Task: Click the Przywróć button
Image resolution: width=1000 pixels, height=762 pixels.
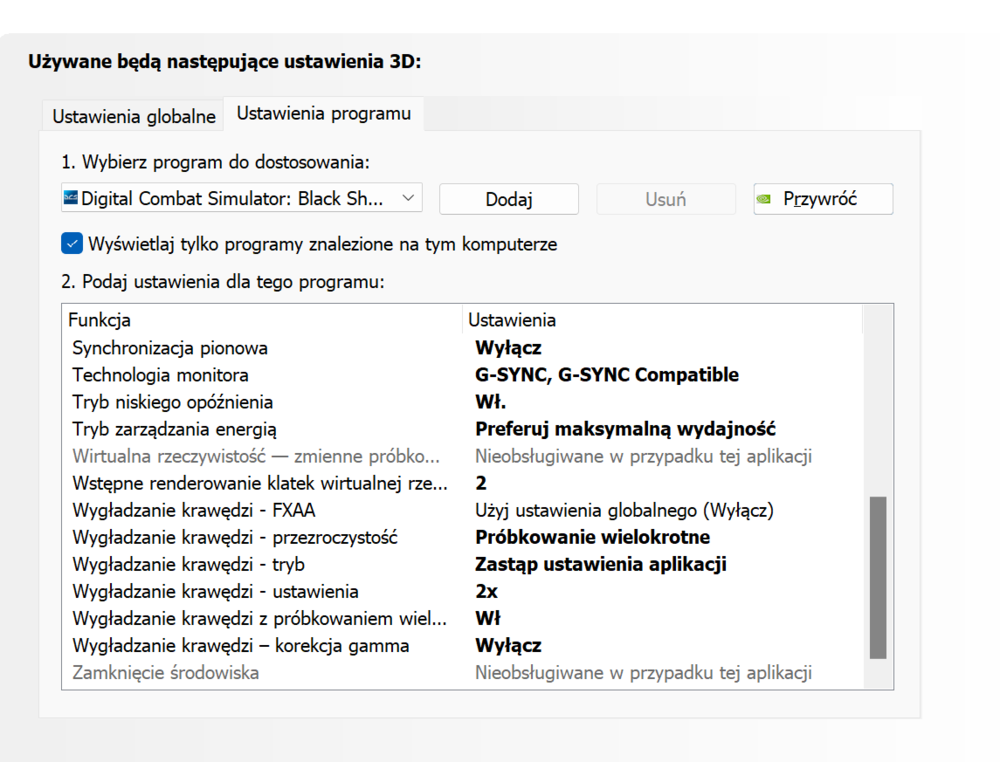Action: tap(823, 199)
